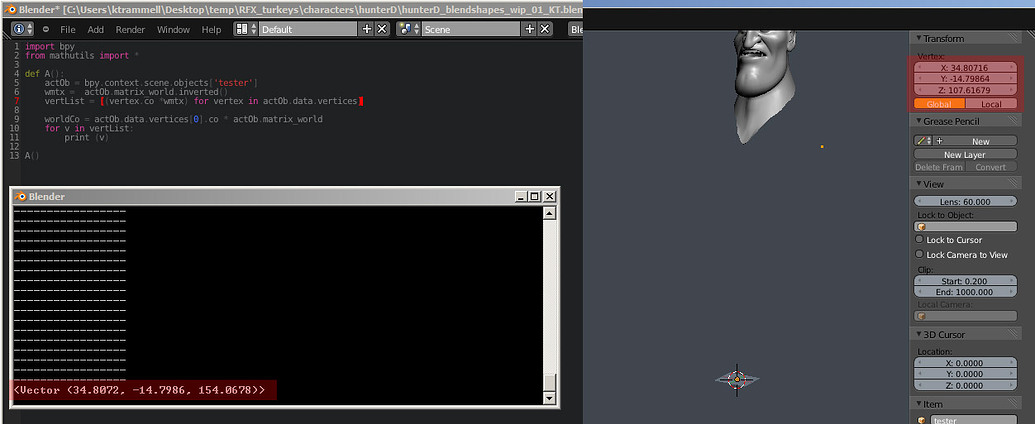The height and width of the screenshot is (424, 1035).
Task: Collapse the 3D Cursor panel
Action: pyautogui.click(x=919, y=334)
